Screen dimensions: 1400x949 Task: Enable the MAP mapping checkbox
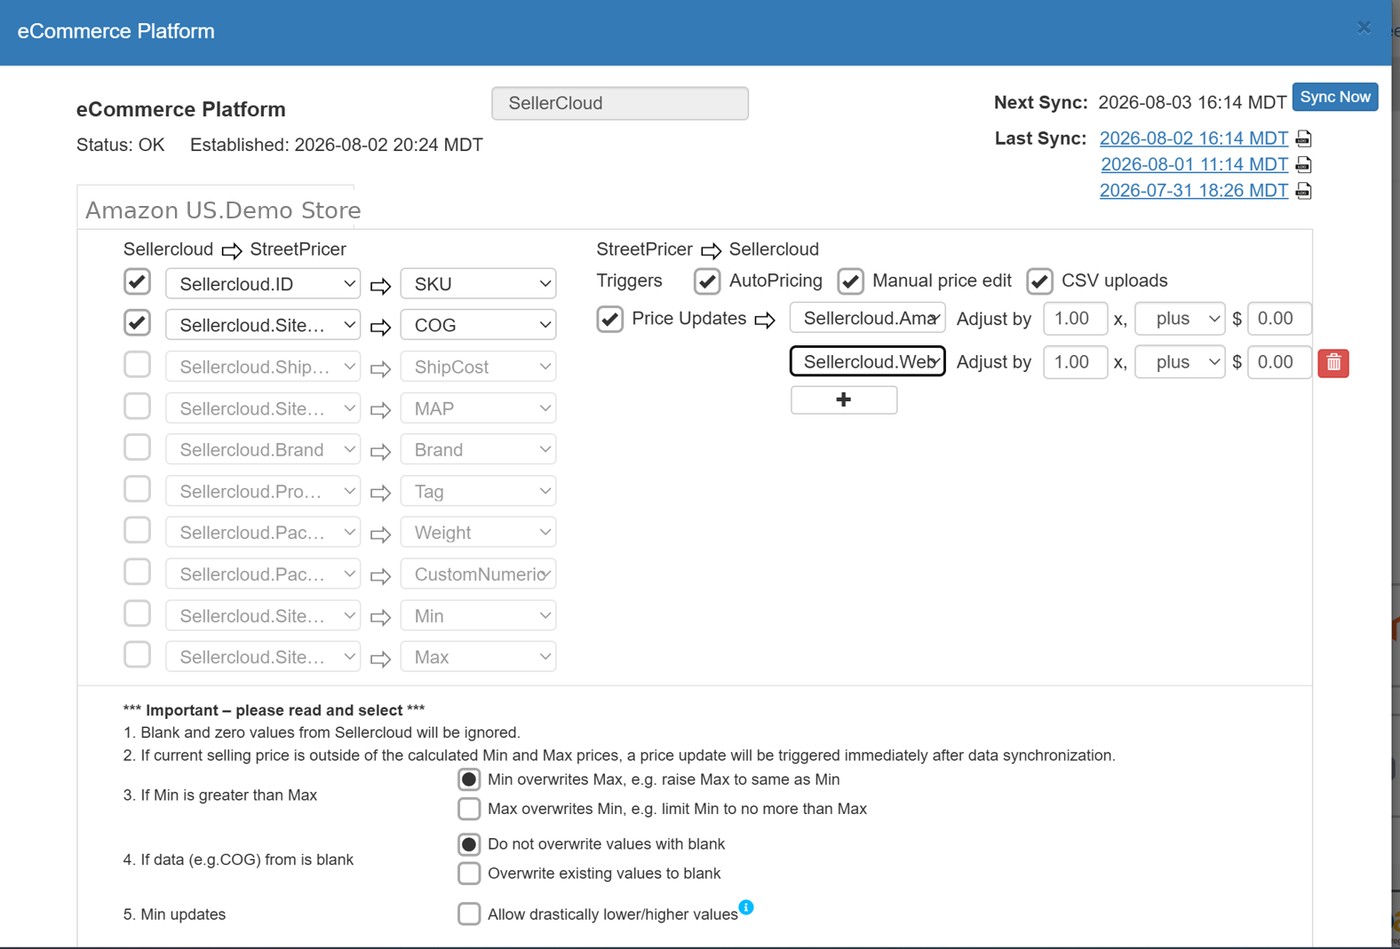coord(137,406)
